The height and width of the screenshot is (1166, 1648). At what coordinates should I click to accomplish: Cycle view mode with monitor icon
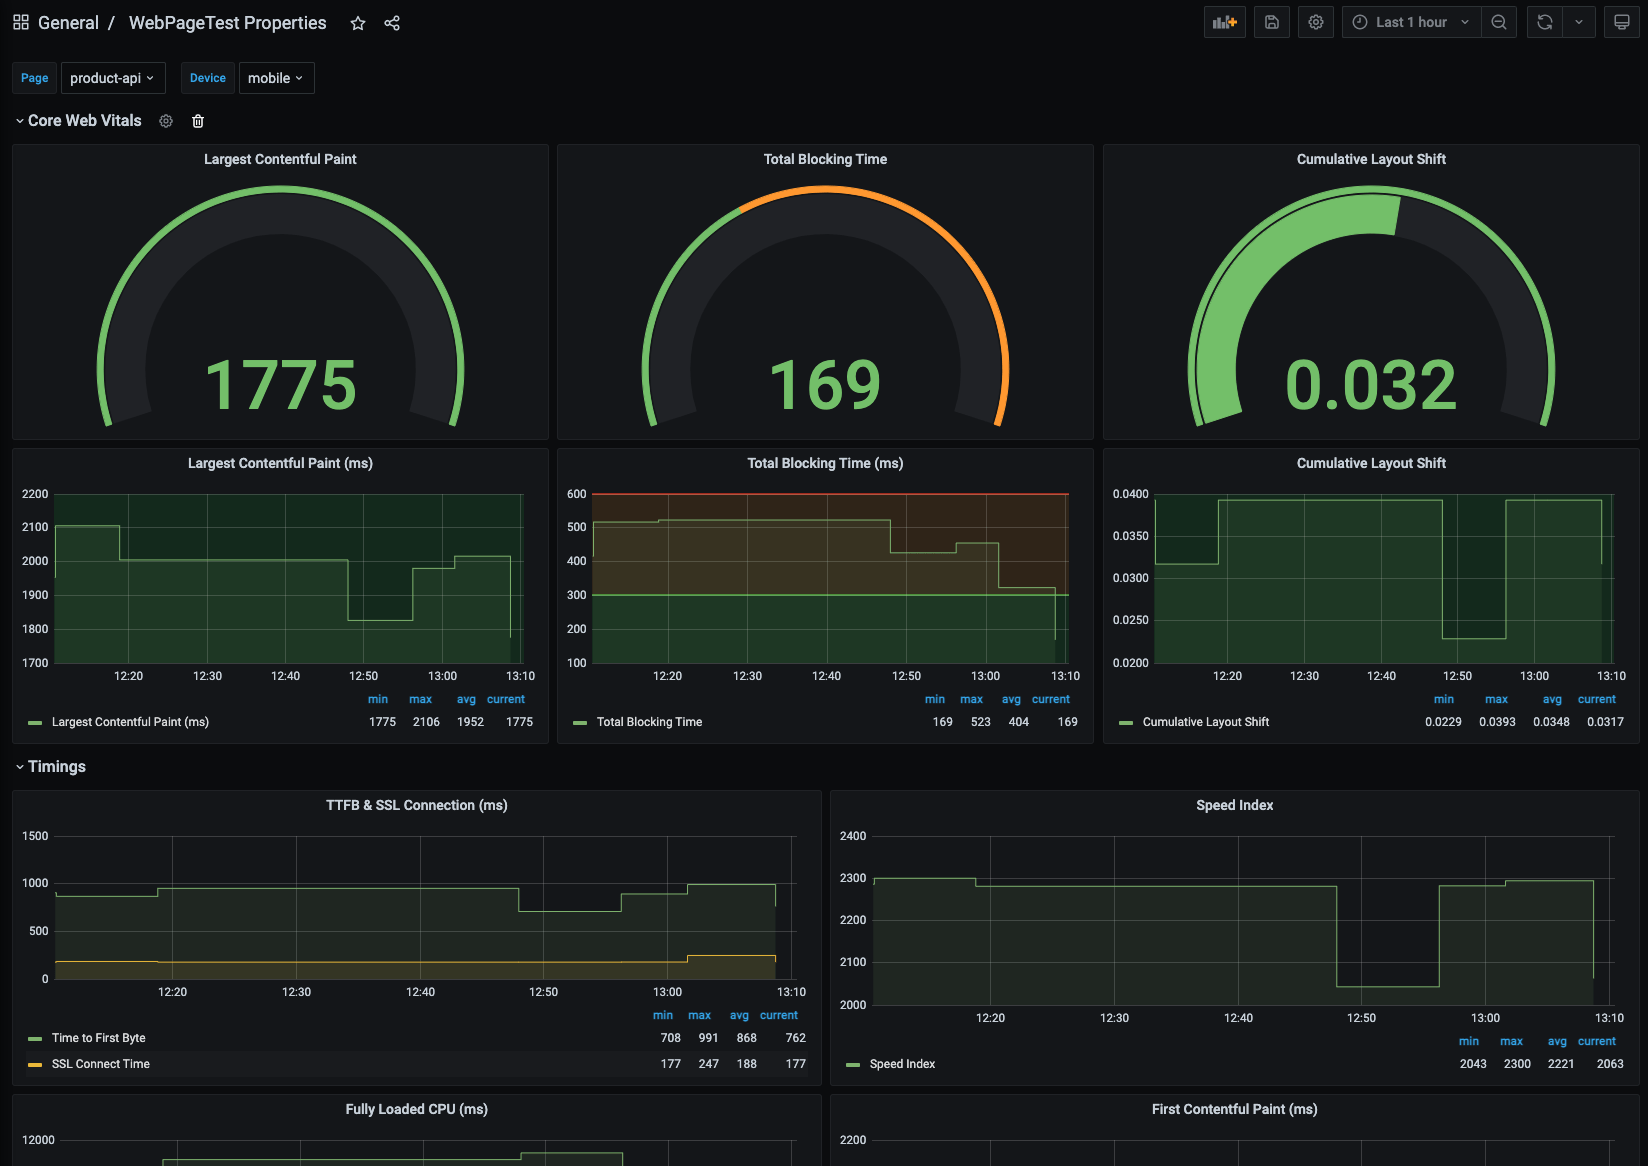coord(1622,22)
